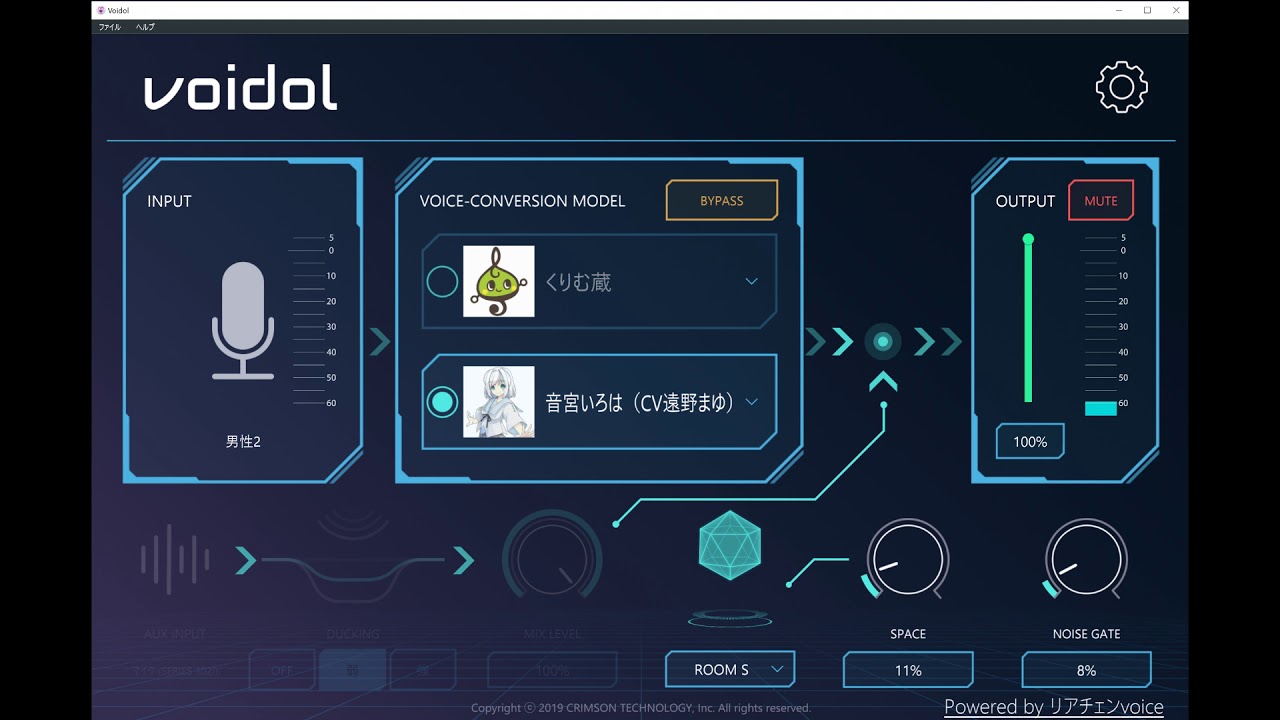The height and width of the screenshot is (720, 1280).
Task: Click the 男性2 input voice type label
Action: [x=243, y=441]
